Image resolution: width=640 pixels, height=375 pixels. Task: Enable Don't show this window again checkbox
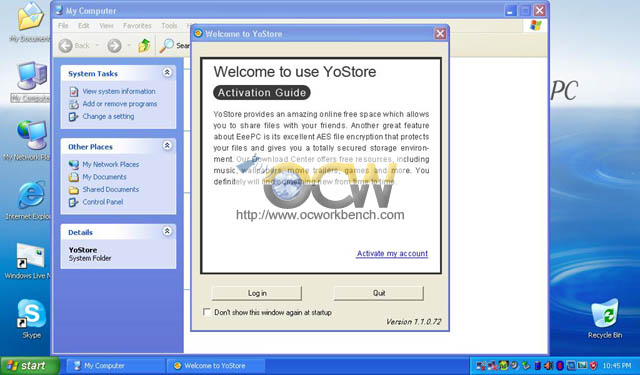coord(207,312)
